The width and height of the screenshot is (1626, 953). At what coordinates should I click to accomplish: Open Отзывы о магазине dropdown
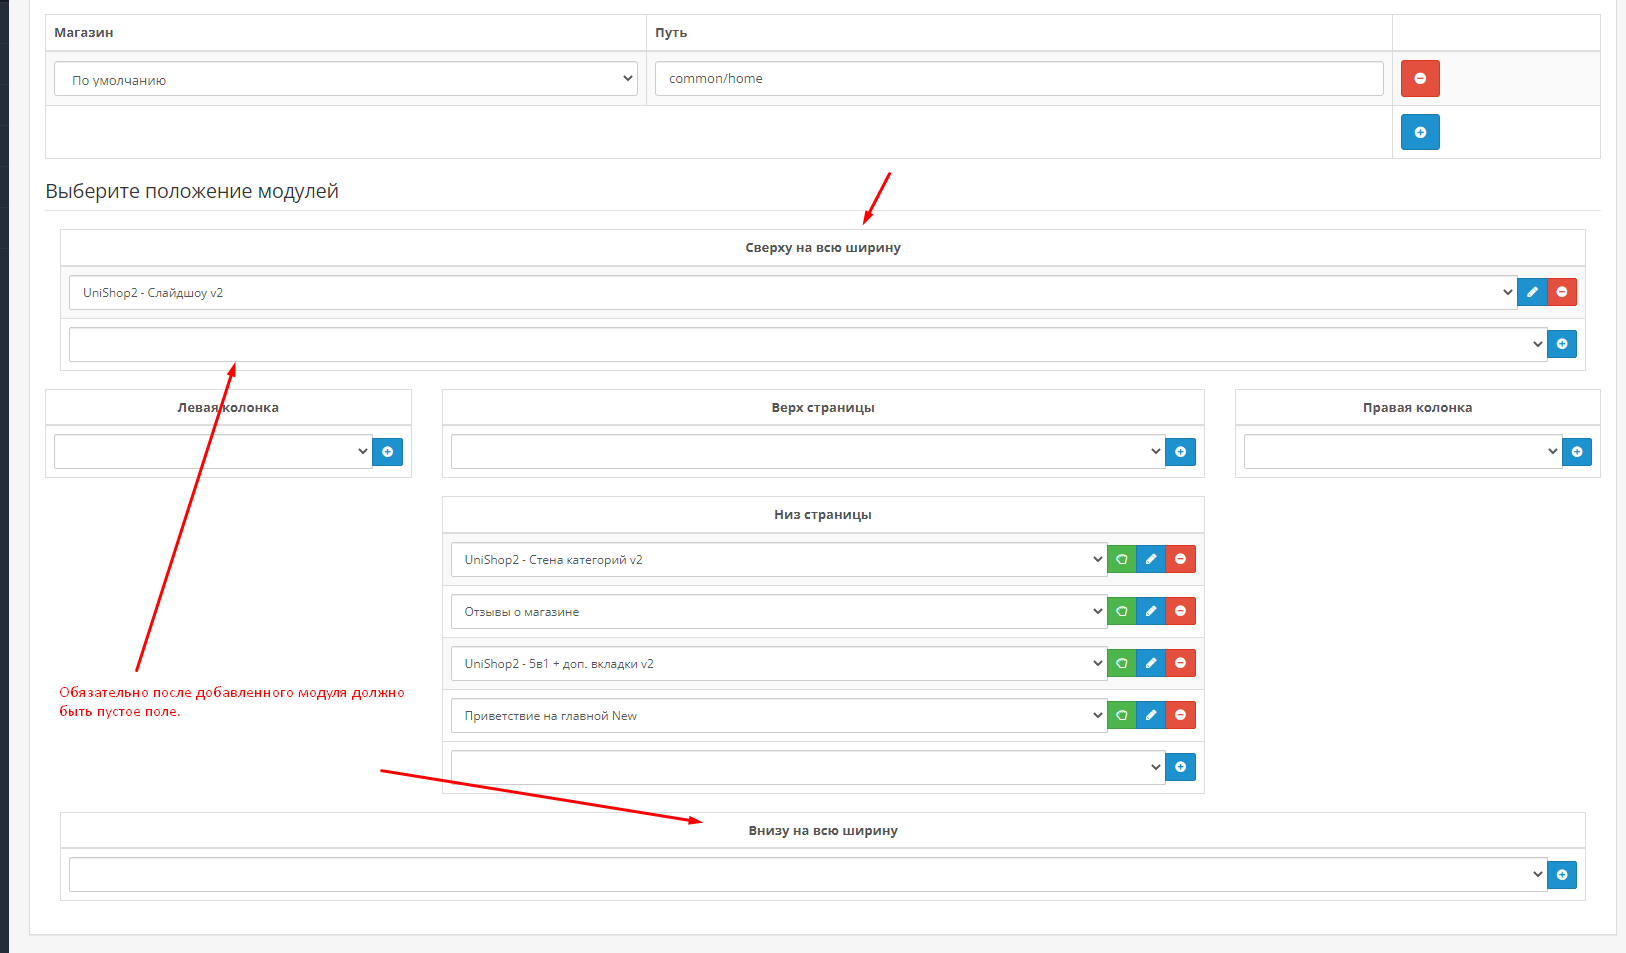[779, 612]
